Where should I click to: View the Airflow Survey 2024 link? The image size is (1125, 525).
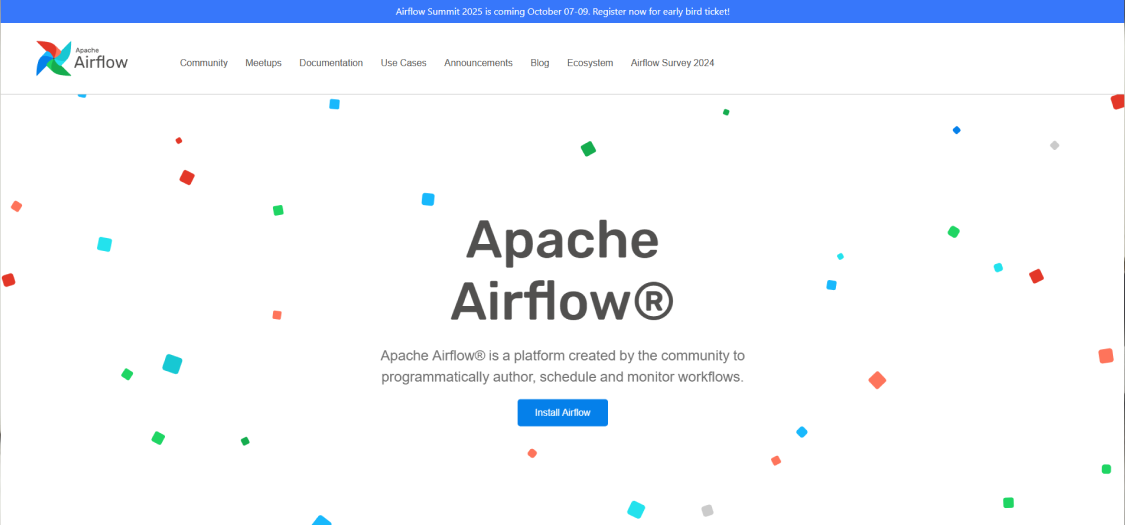click(672, 63)
